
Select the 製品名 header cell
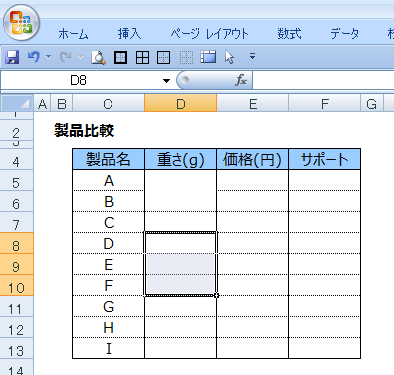pos(108,159)
